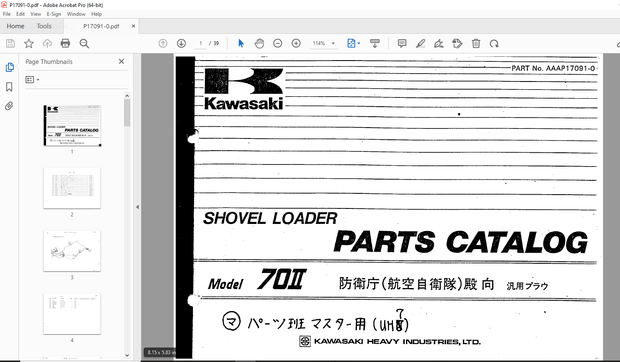Screen dimensions: 620x362
Task: Click the thumbnail scrollbar down arrow
Action: [x=127, y=355]
